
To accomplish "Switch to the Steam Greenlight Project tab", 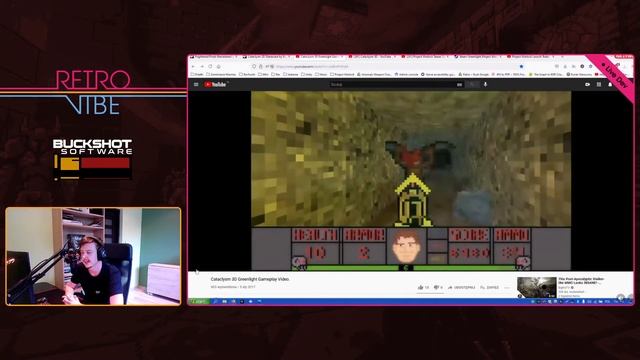I will point(478,57).
